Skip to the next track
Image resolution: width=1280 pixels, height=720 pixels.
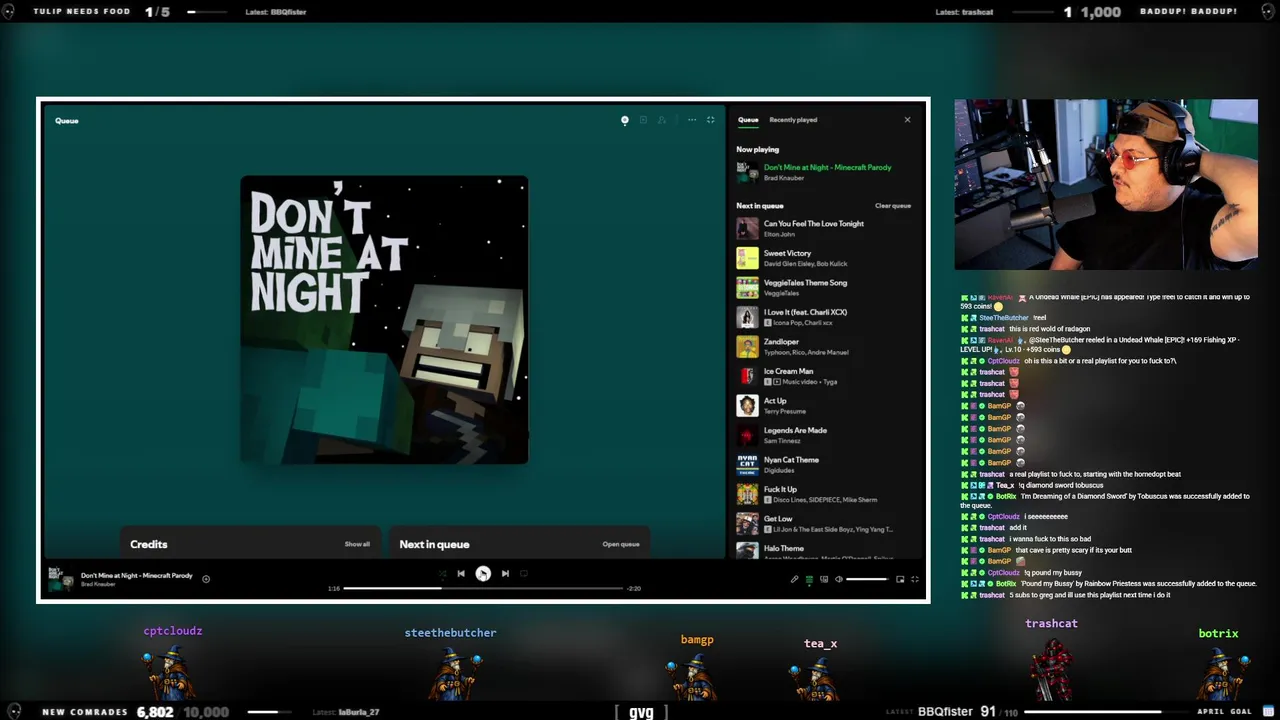coord(505,573)
